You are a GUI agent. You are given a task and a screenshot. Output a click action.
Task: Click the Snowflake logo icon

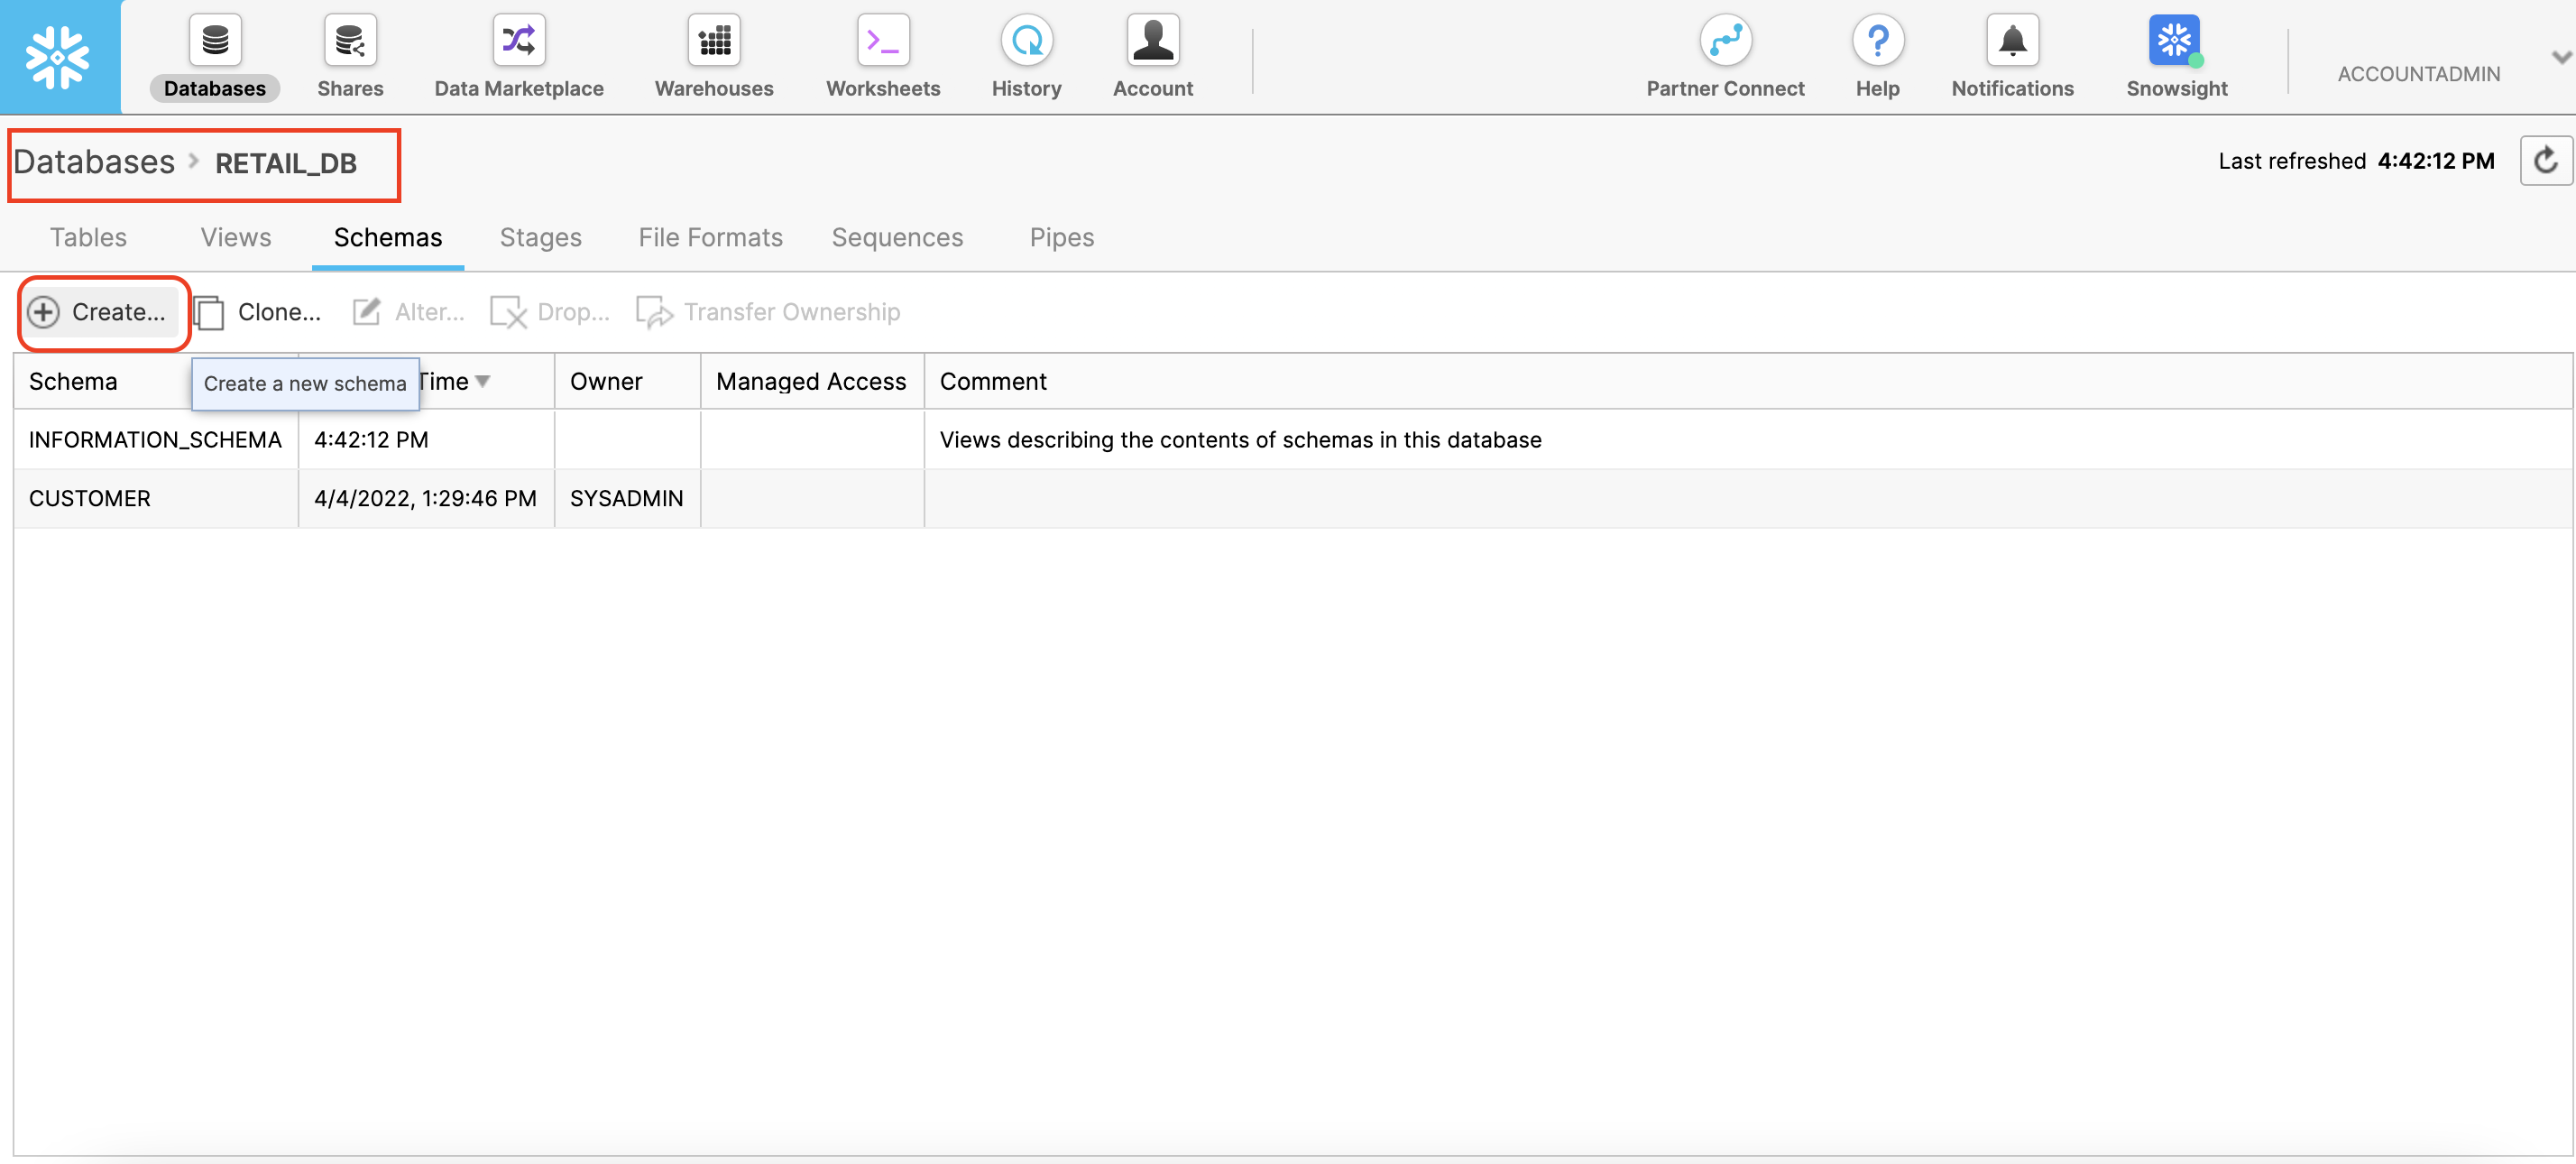click(x=58, y=57)
